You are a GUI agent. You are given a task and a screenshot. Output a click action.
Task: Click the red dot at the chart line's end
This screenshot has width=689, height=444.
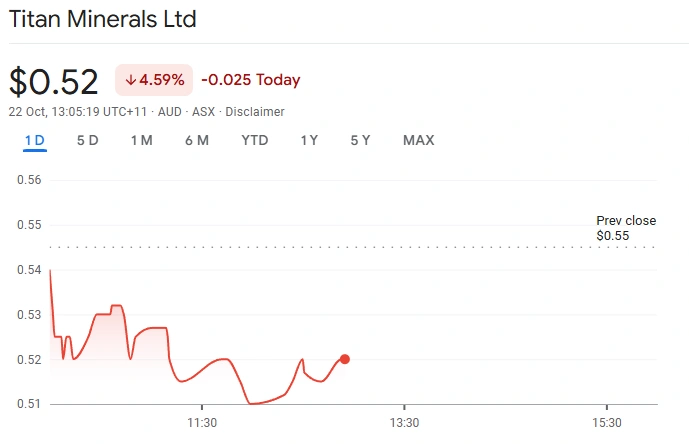pyautogui.click(x=344, y=359)
